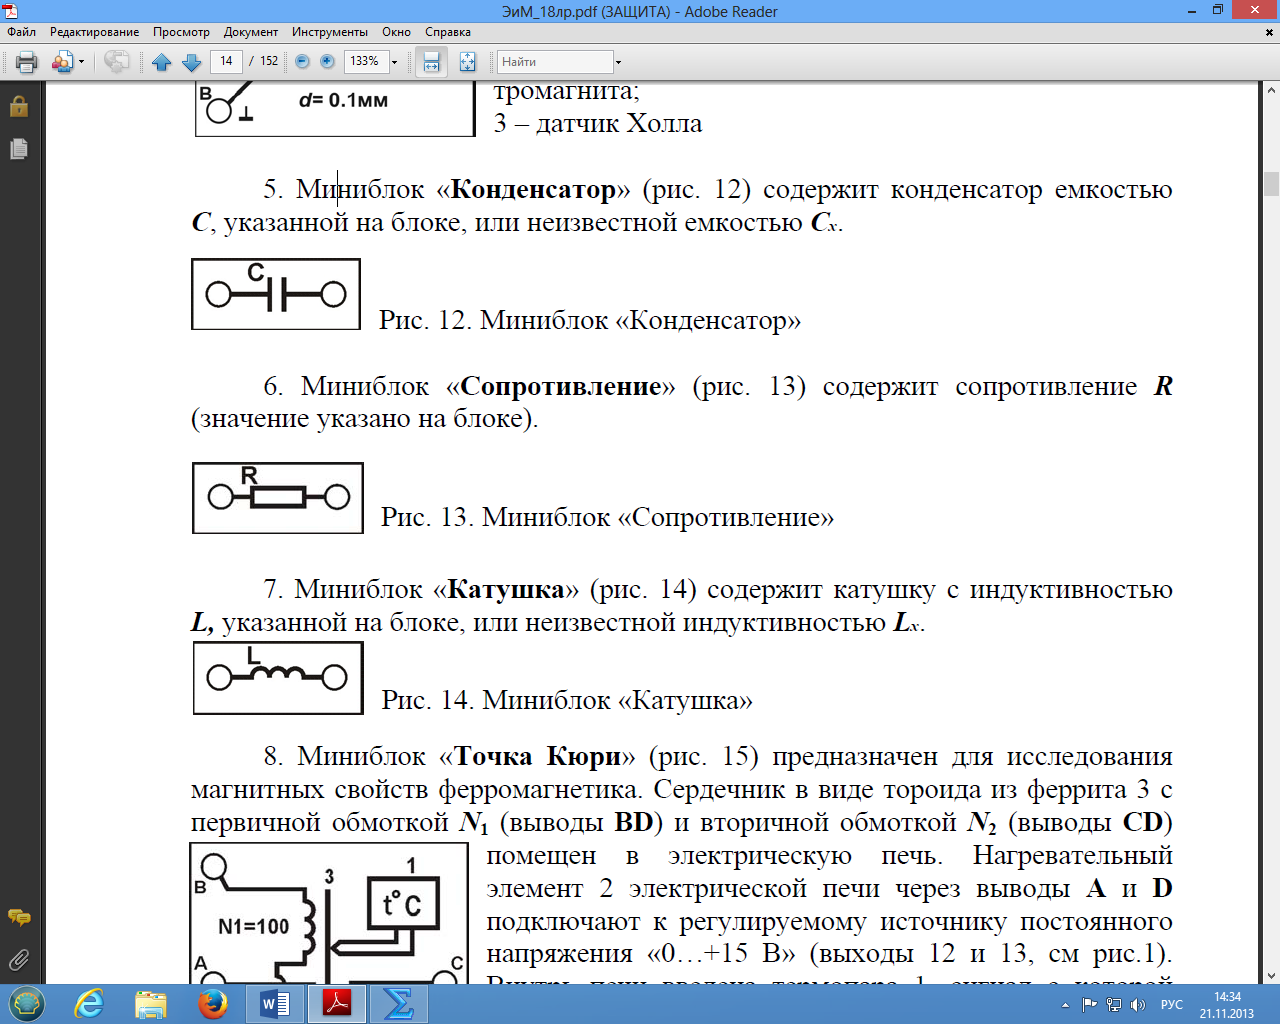The image size is (1280, 1024).
Task: Click the capacitor diagram figure labeled C
Action: [x=276, y=294]
